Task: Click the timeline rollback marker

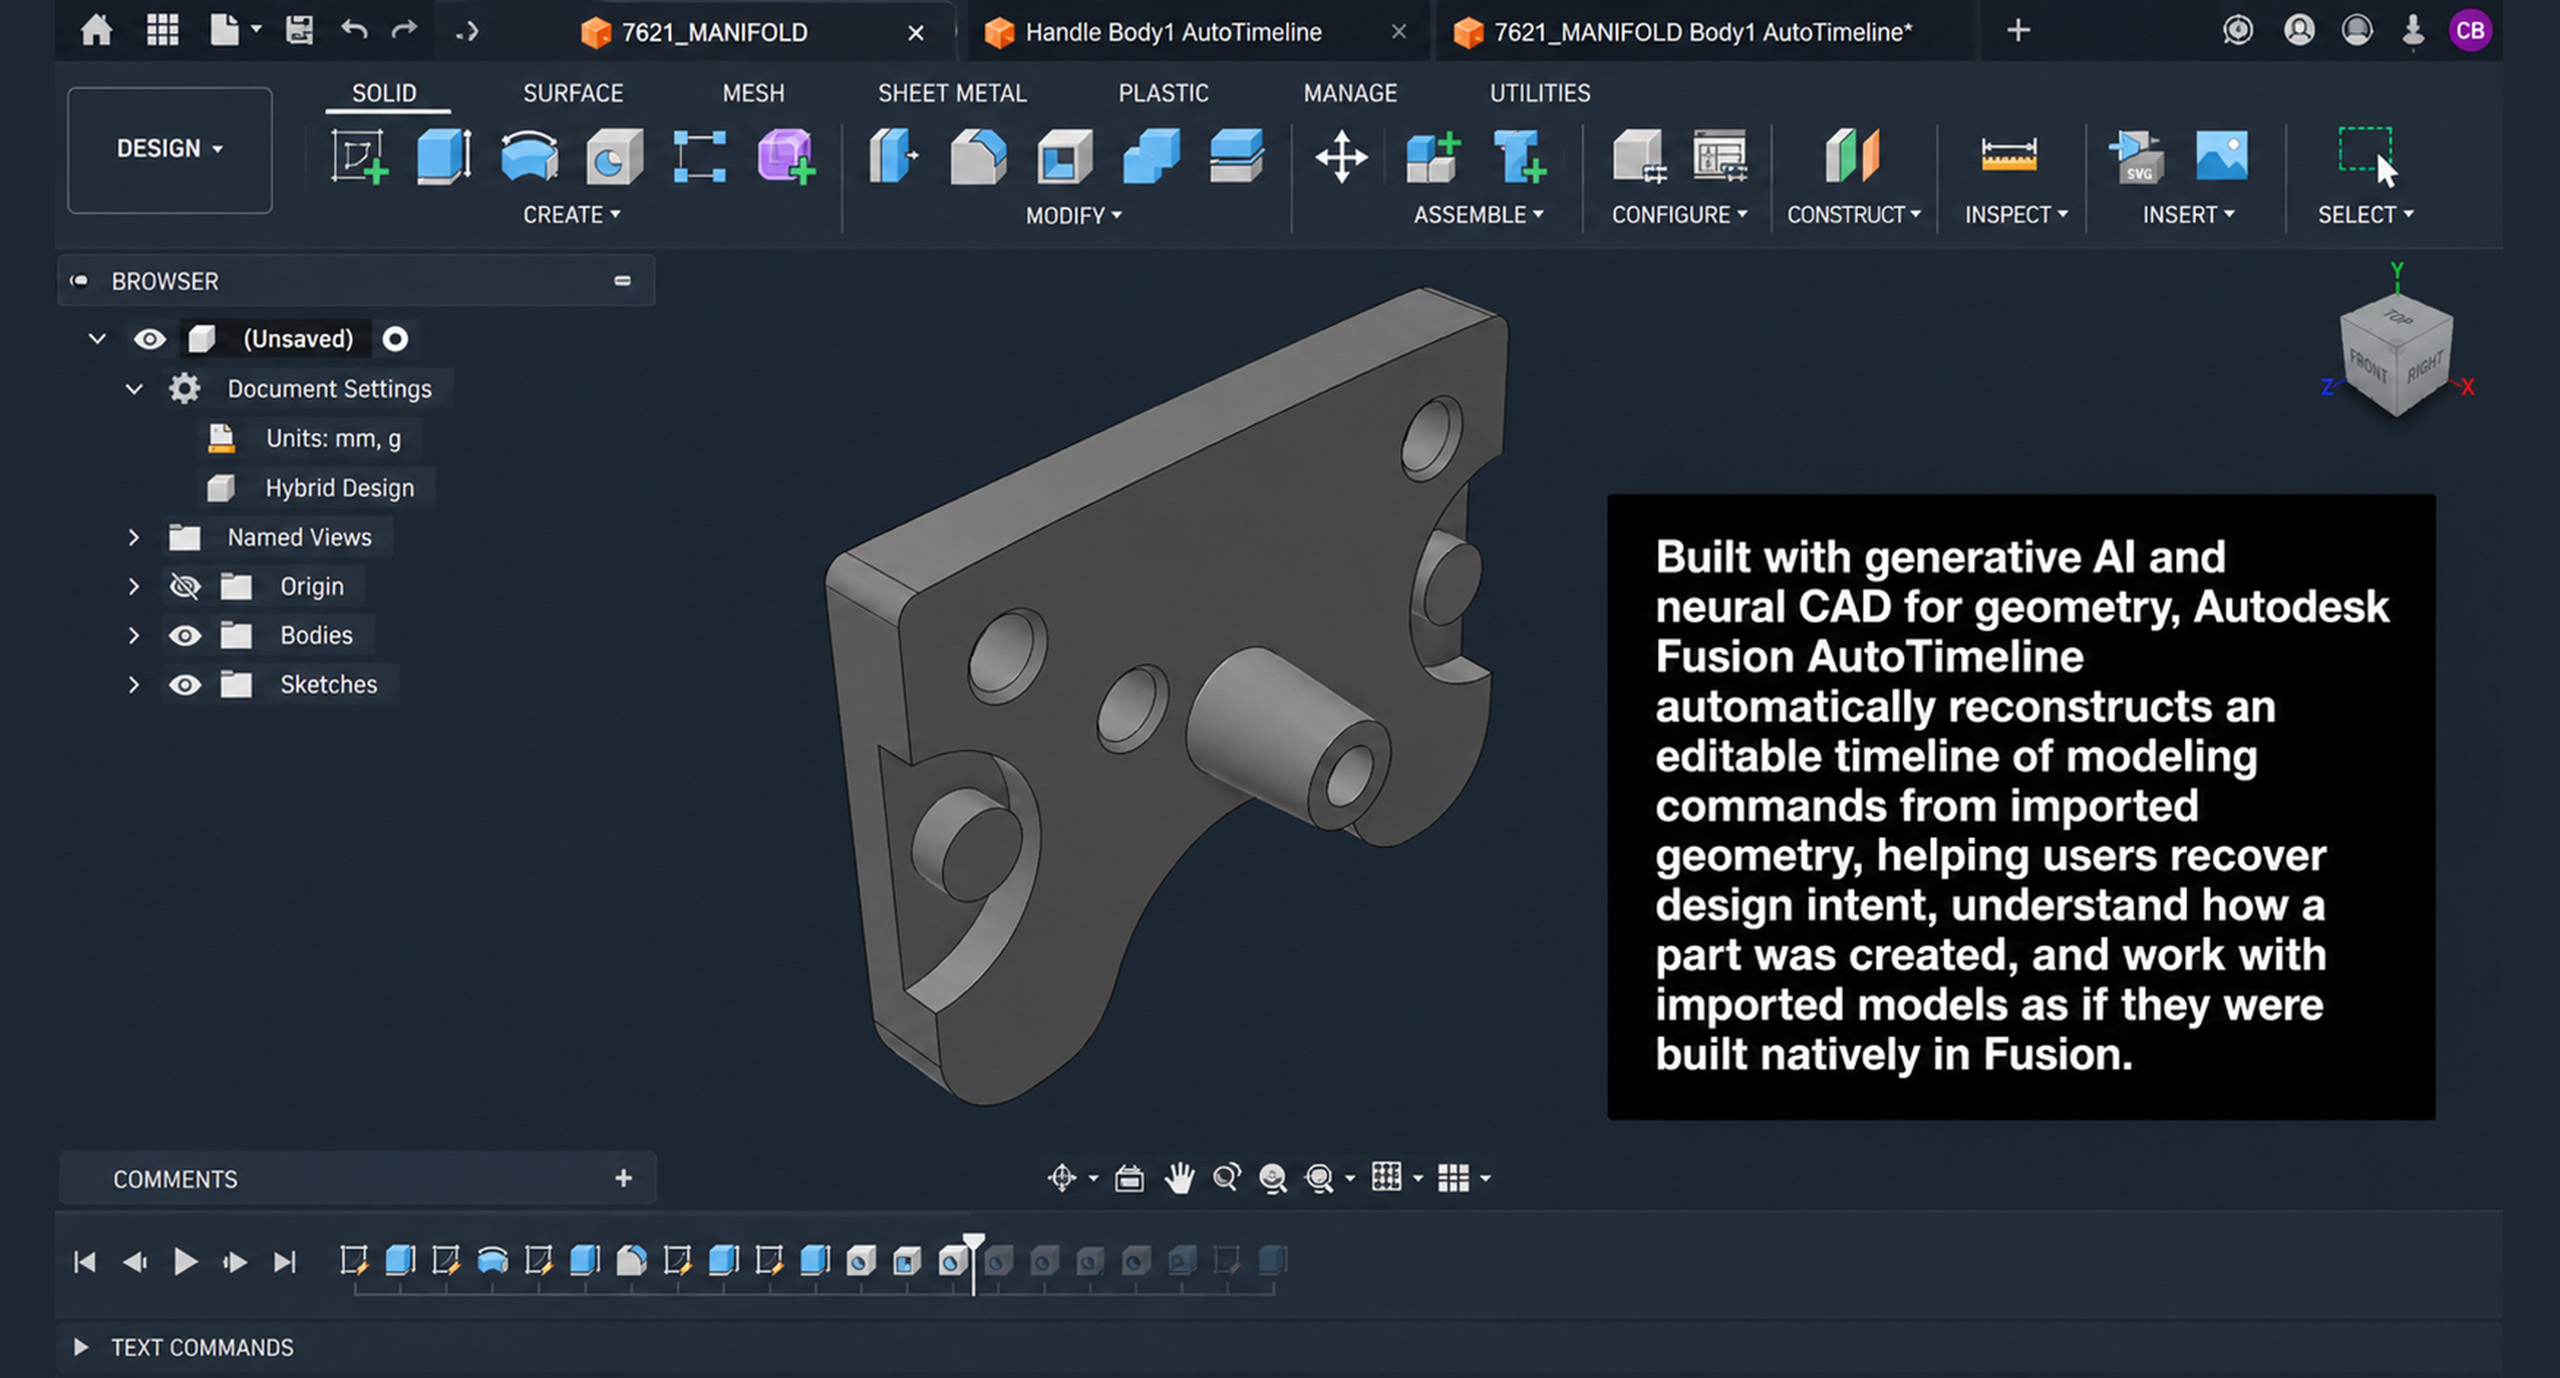Action: coord(973,1263)
